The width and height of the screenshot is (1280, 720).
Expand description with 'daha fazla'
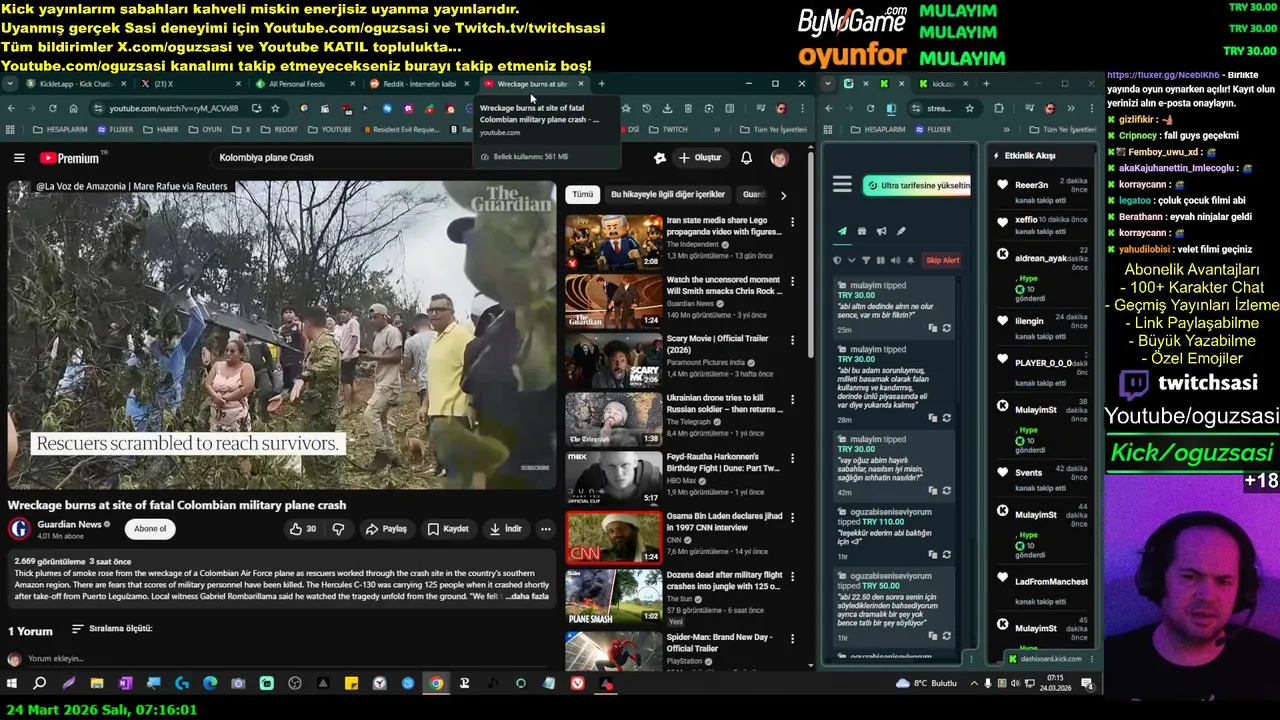[x=529, y=596]
